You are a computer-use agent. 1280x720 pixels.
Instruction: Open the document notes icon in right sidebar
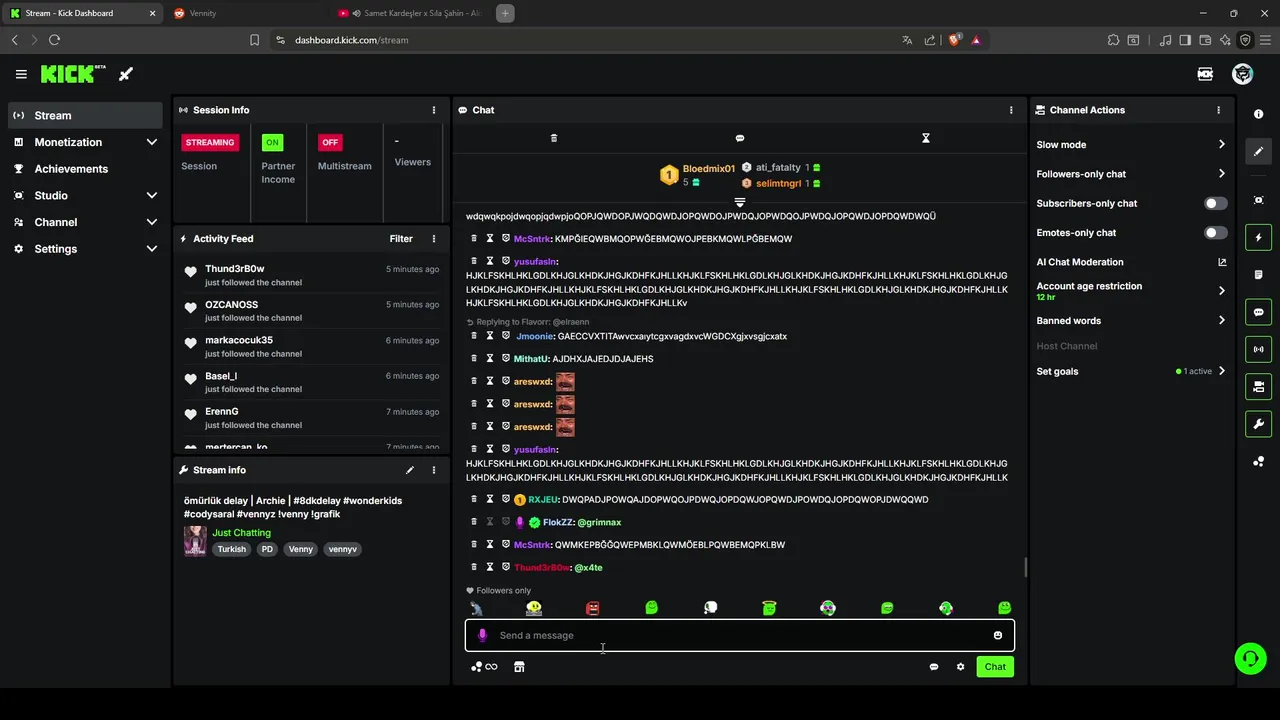(x=1259, y=275)
